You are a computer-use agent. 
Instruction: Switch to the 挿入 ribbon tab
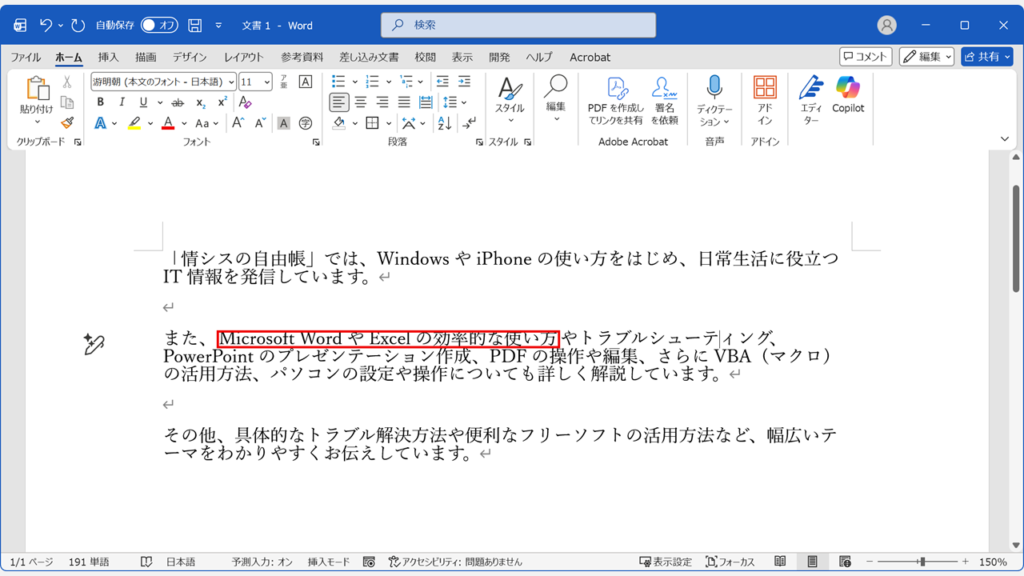tap(107, 57)
